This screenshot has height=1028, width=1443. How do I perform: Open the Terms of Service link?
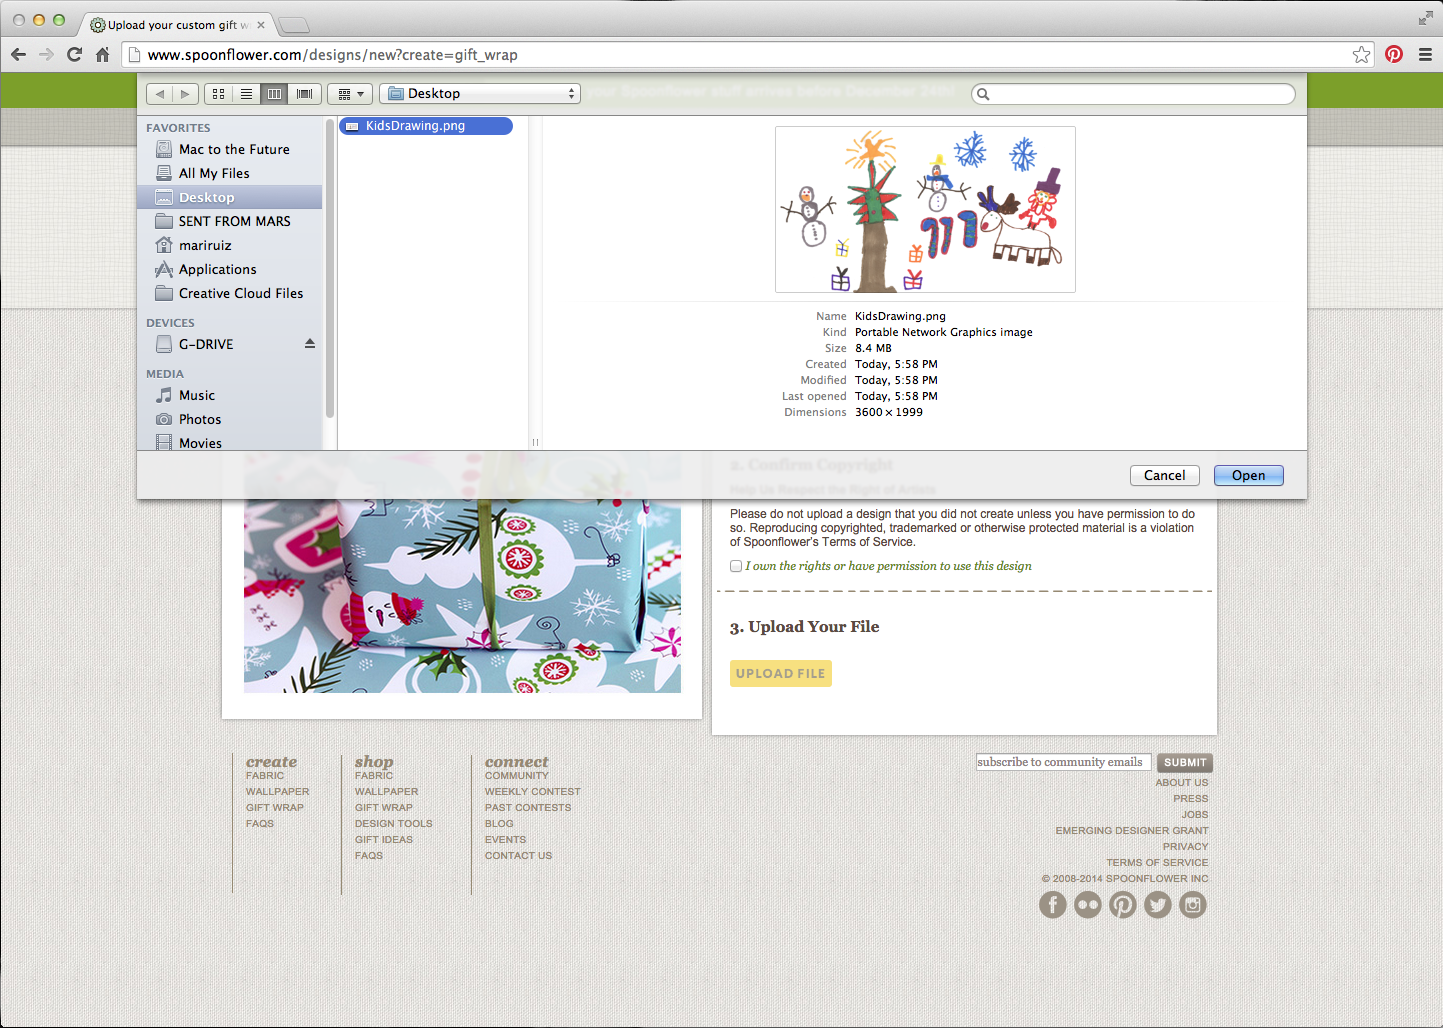(1157, 863)
